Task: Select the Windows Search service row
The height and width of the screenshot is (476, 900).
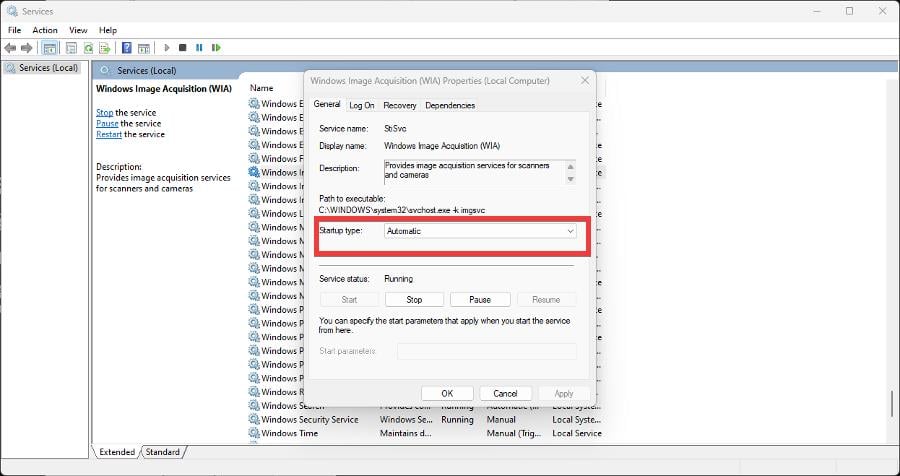Action: tap(425, 406)
